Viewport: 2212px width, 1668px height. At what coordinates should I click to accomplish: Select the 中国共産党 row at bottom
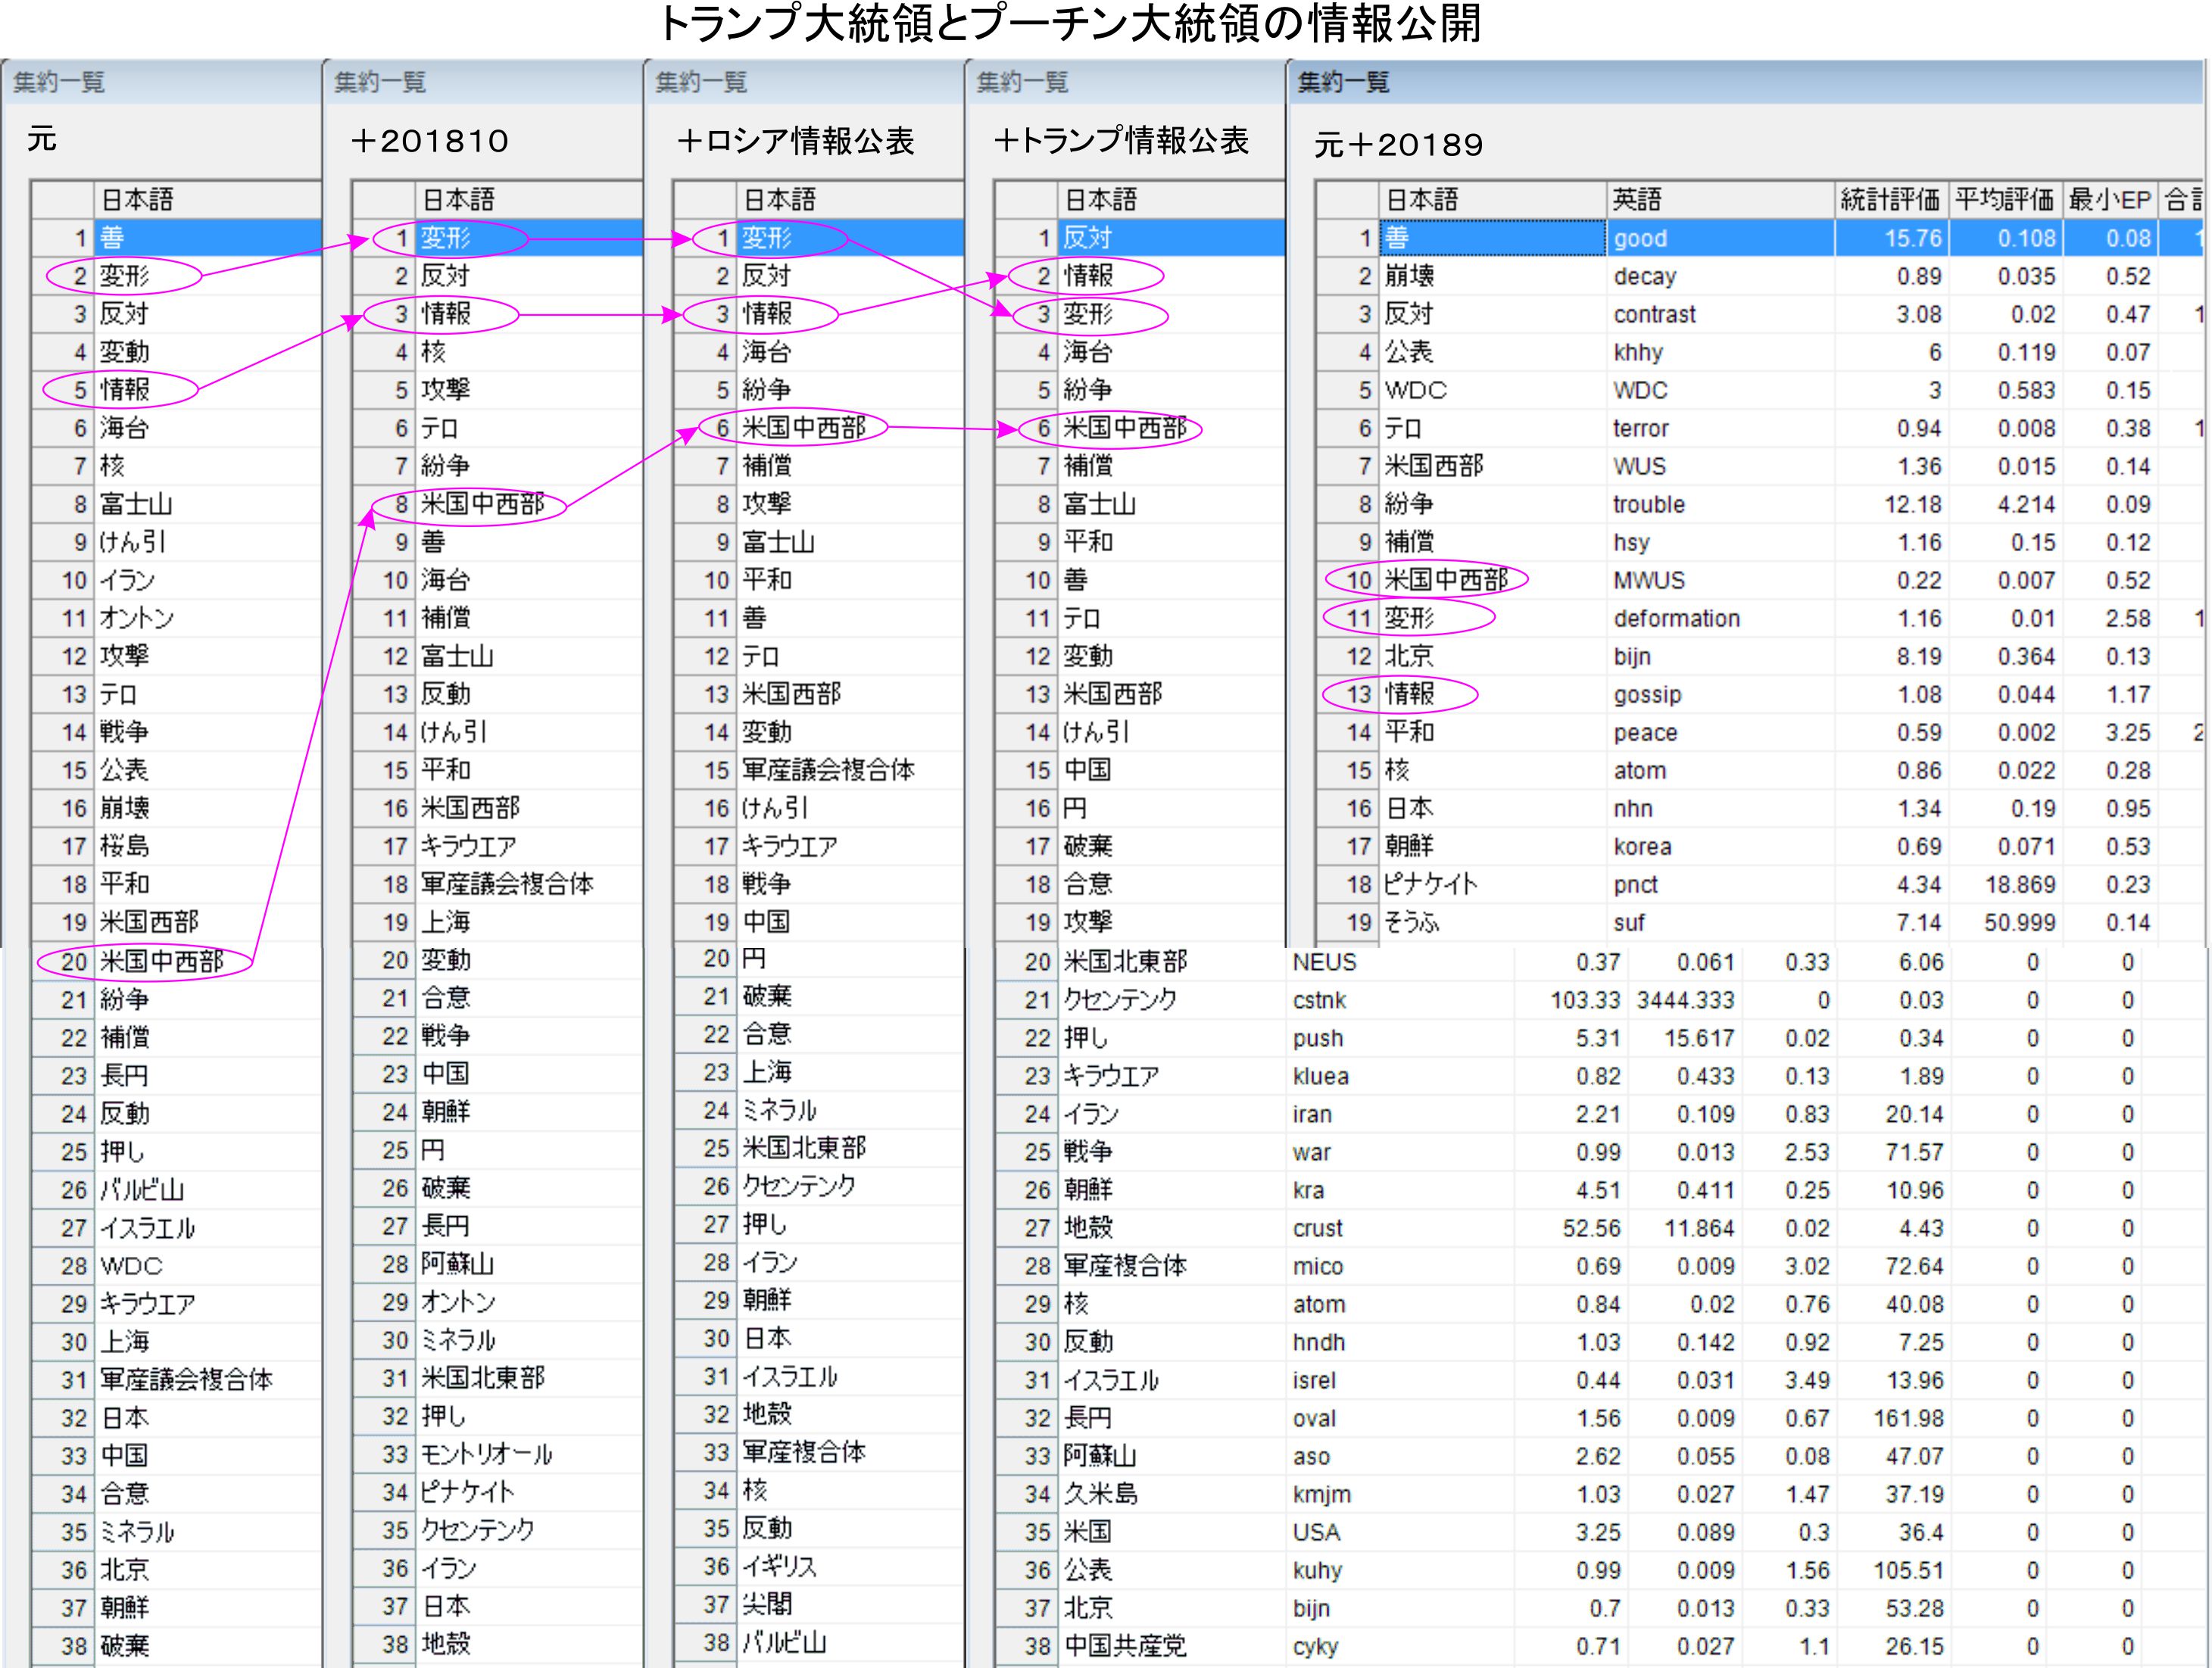pyautogui.click(x=1125, y=1645)
